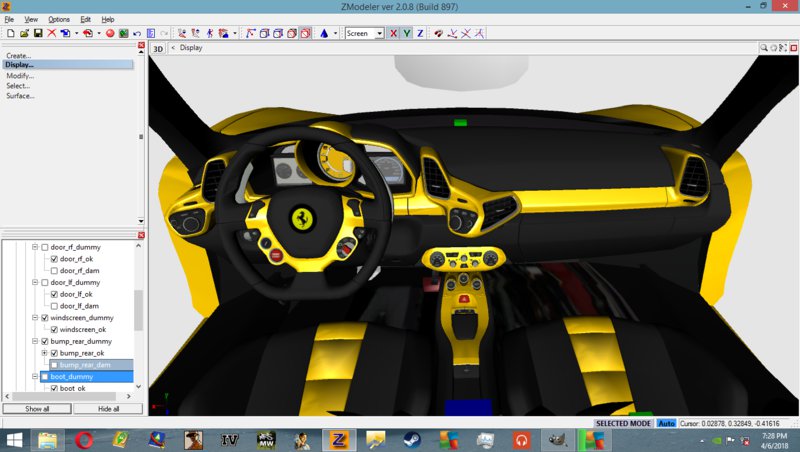800x452 pixels.
Task: Click the viewport zoom magnifier icon
Action: pos(764,48)
